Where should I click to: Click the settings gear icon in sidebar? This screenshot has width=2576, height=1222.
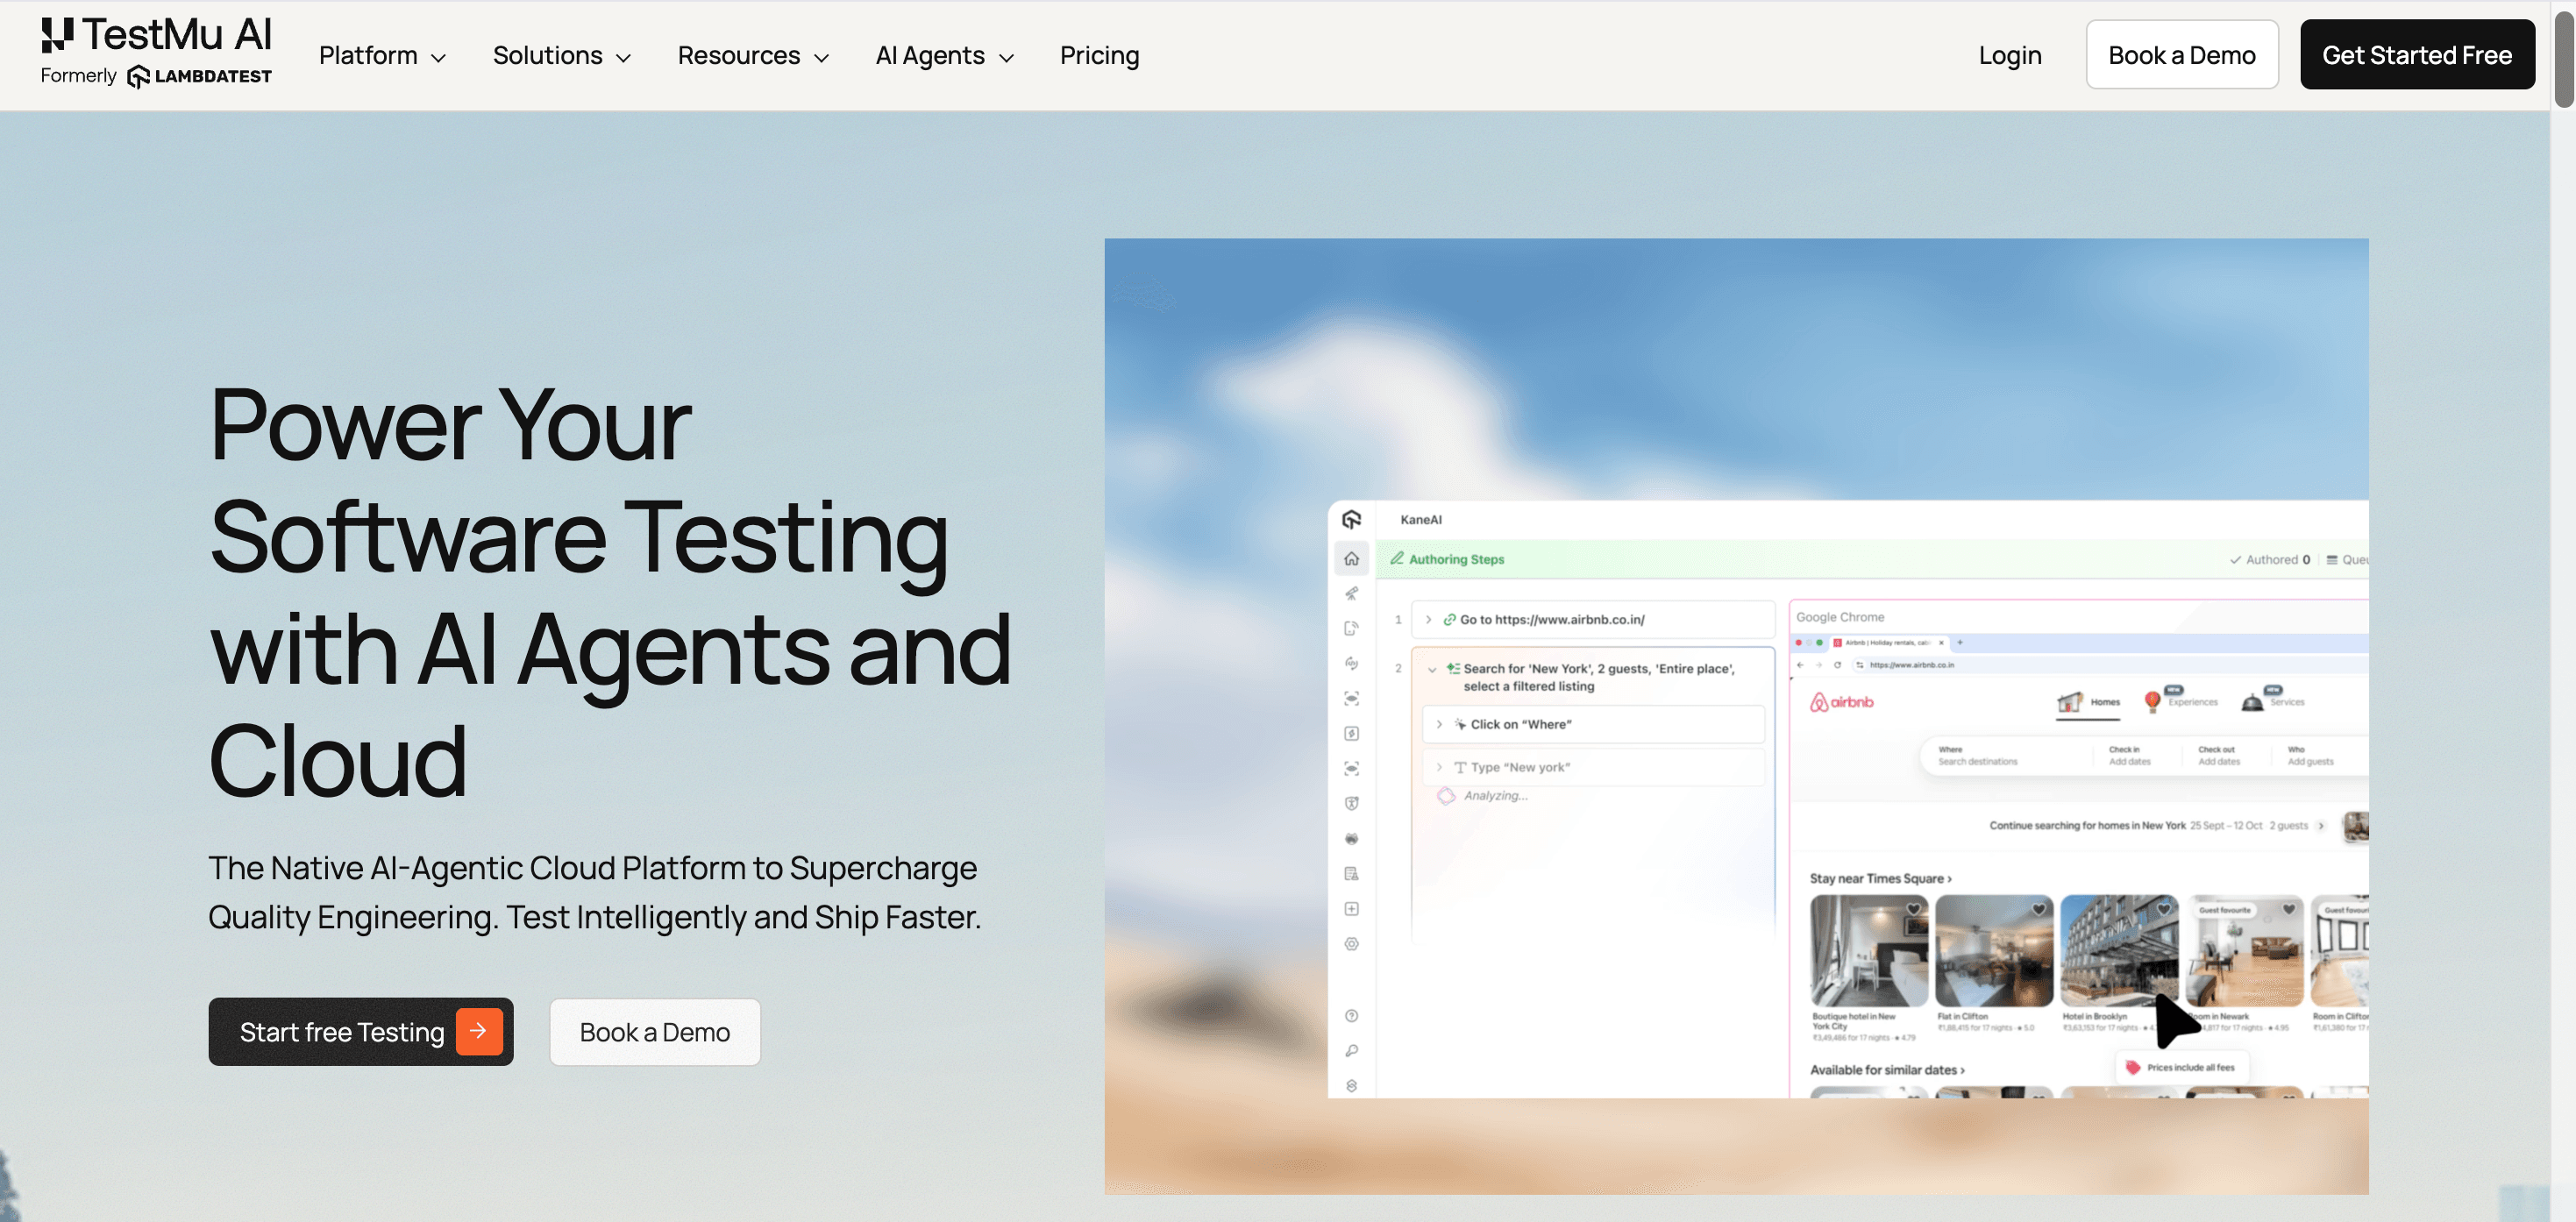tap(1351, 944)
